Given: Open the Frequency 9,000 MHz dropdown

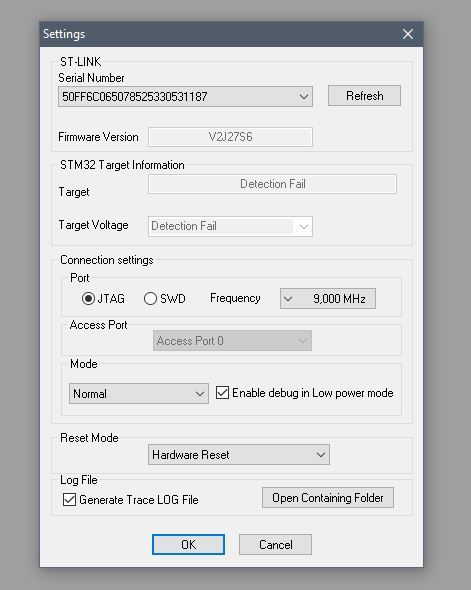Looking at the screenshot, I should click(328, 299).
